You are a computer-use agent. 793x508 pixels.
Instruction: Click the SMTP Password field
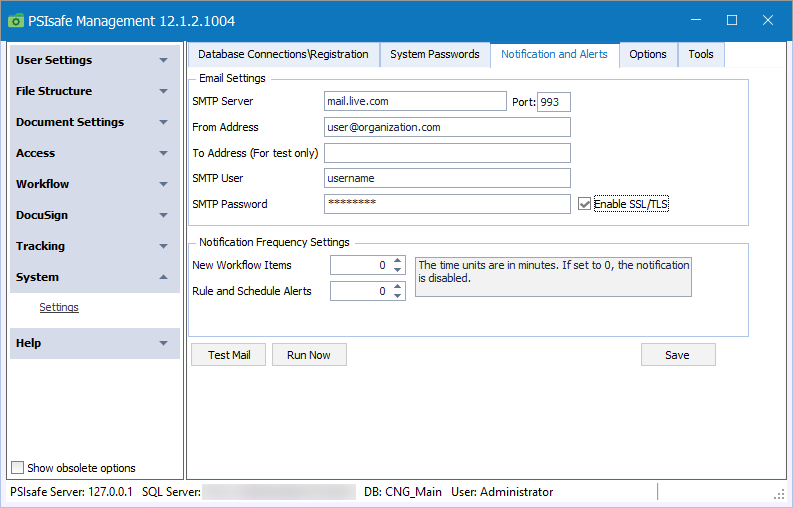coord(447,204)
